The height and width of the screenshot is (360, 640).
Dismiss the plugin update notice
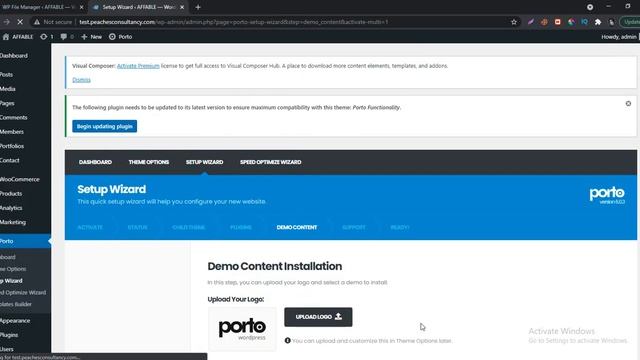(628, 104)
